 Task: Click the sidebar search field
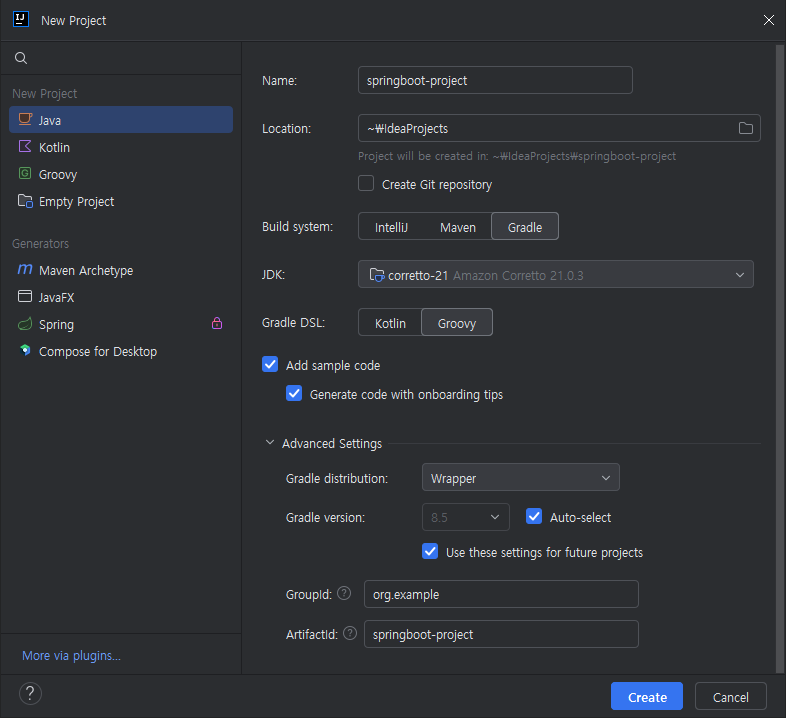[121, 58]
